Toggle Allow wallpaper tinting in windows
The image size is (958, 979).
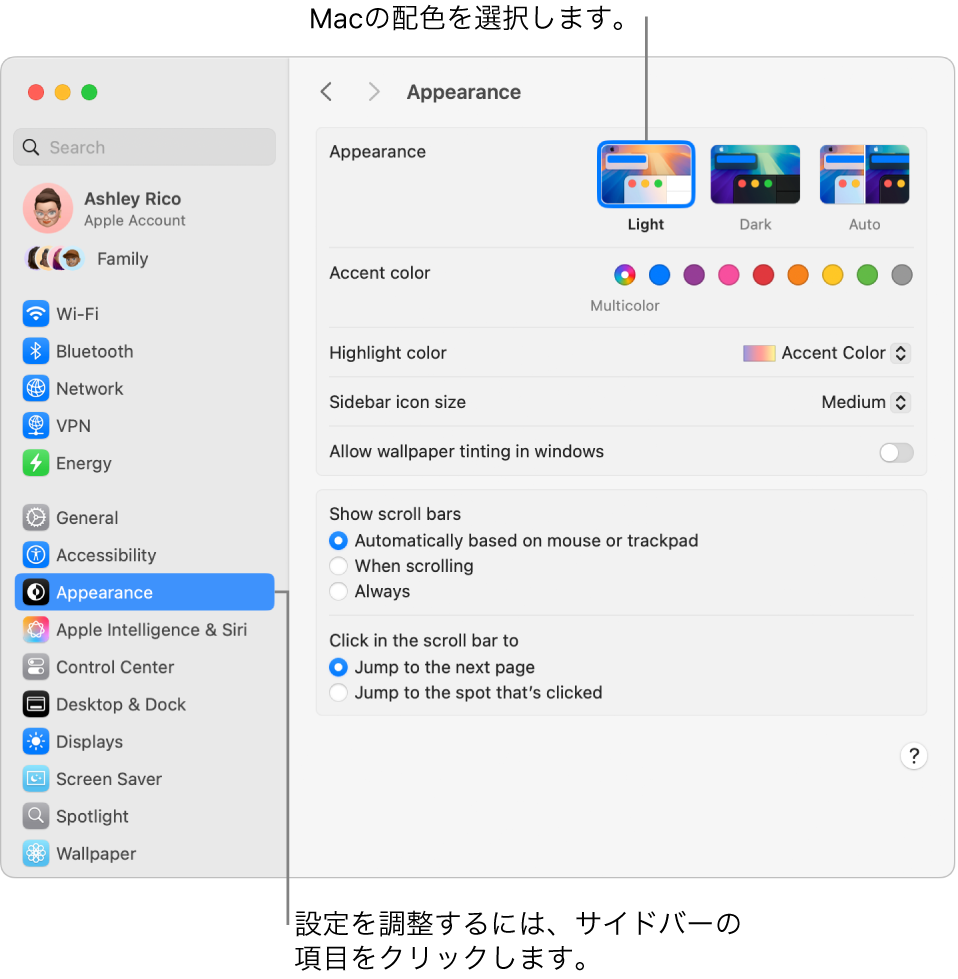point(895,453)
